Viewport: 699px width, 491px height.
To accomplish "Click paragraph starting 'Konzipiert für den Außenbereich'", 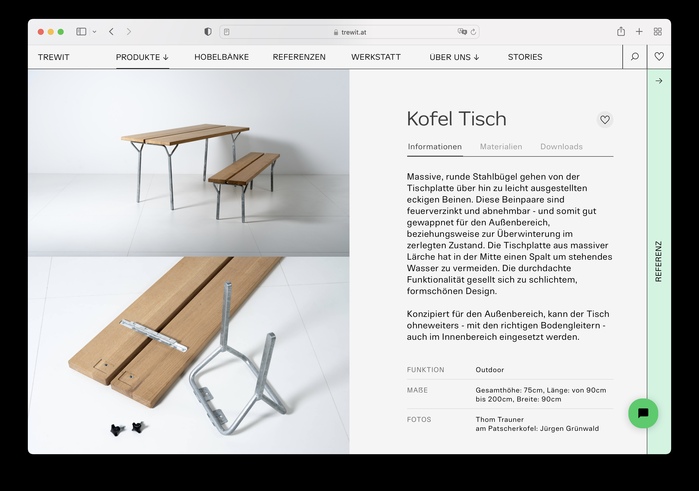I will point(508,326).
